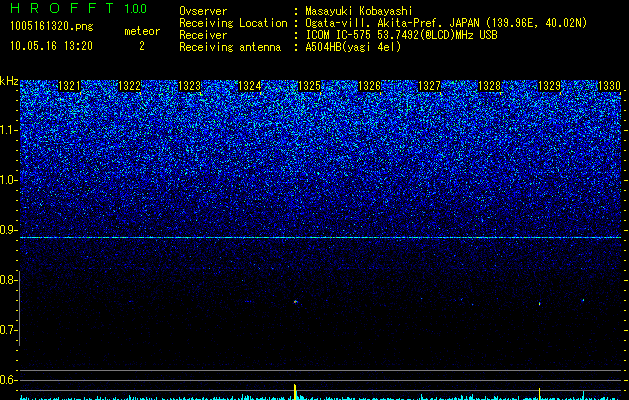Click the 1328 time marker label
Screen dimensions: 629x400
490,86
